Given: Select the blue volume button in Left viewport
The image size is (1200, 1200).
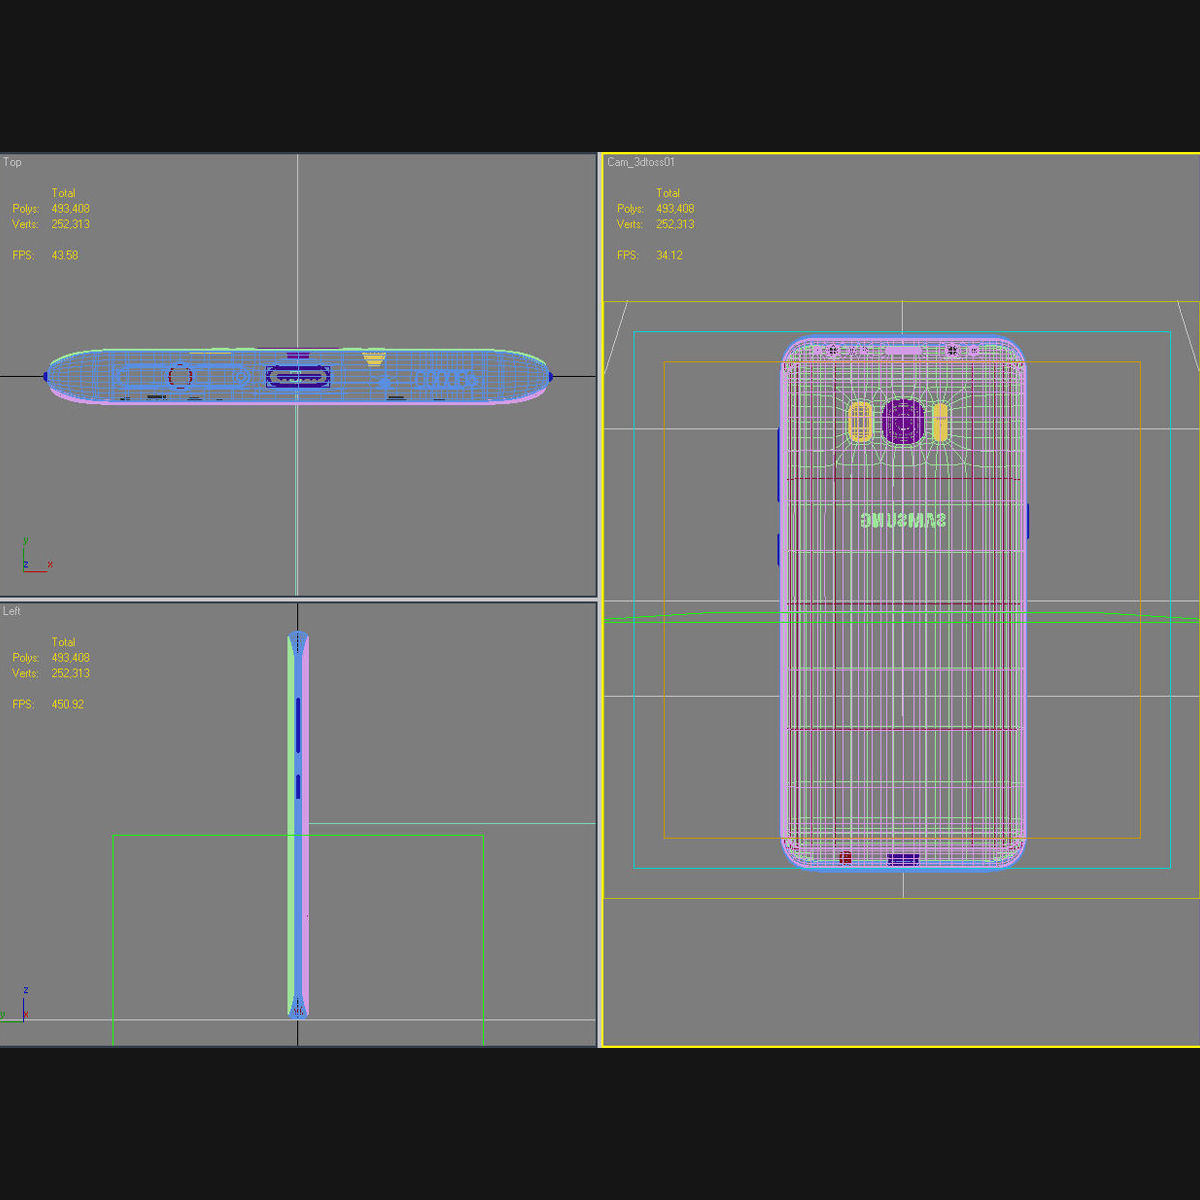Looking at the screenshot, I should [298, 725].
